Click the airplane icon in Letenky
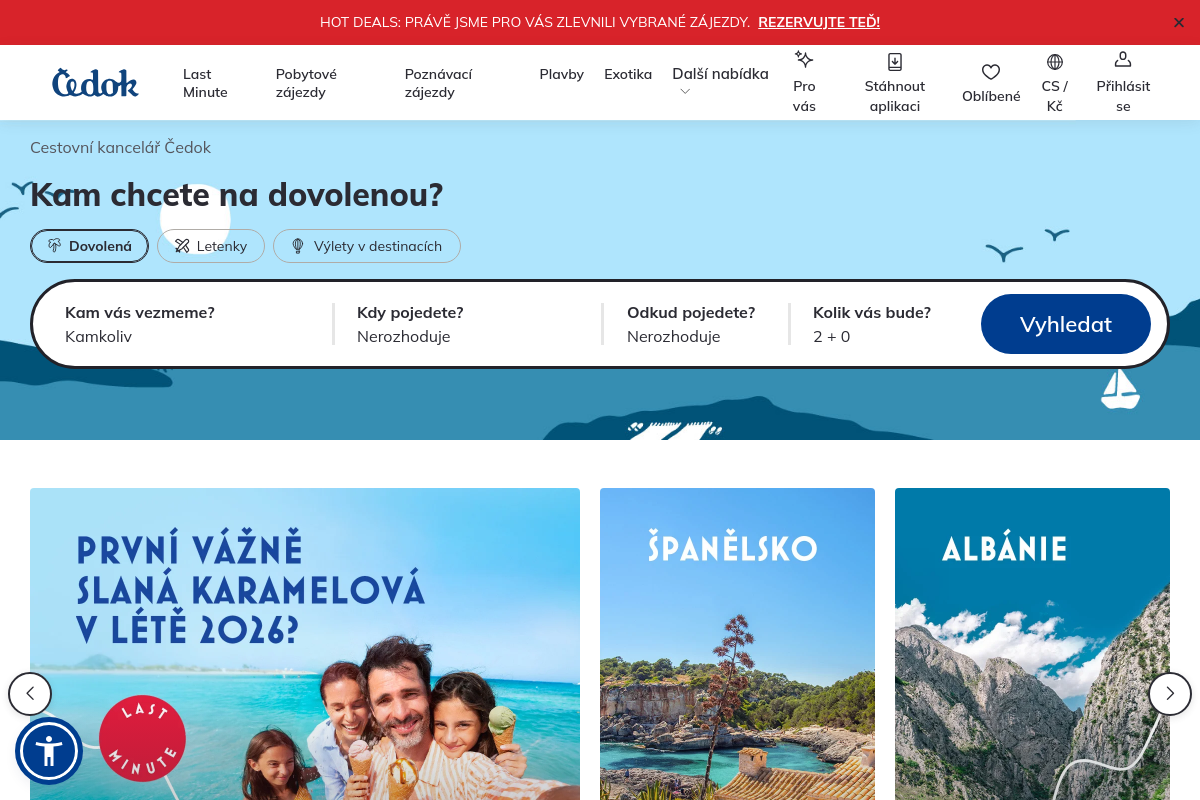Viewport: 1200px width, 800px height. [x=182, y=246]
